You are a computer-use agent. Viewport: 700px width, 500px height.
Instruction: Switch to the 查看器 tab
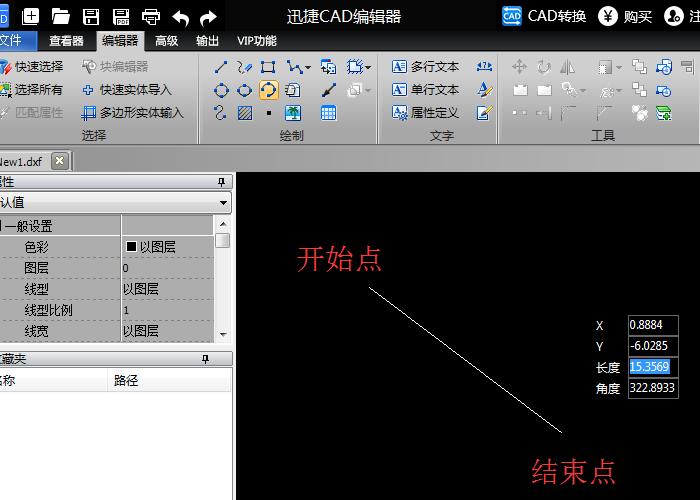tap(67, 41)
